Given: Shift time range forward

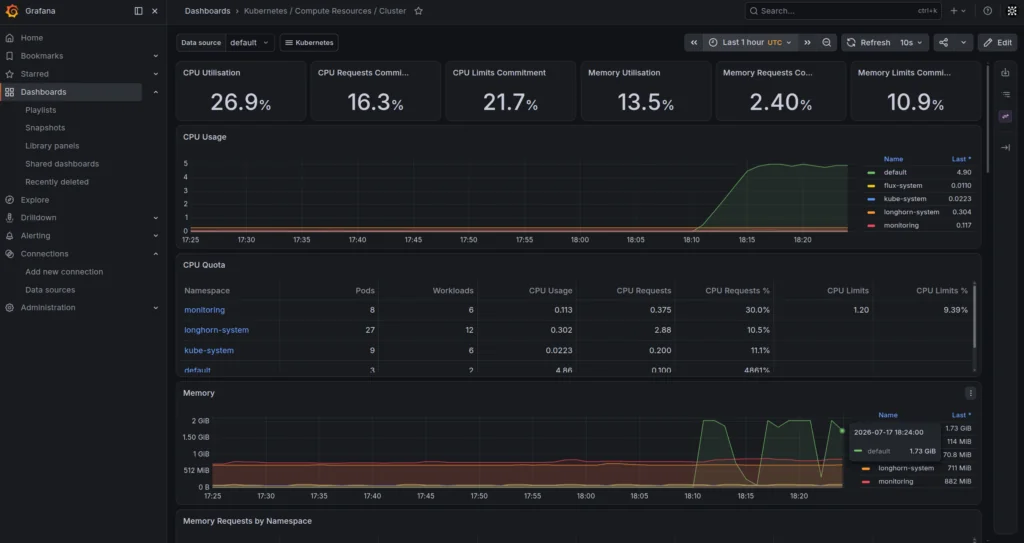Looking at the screenshot, I should tap(807, 42).
